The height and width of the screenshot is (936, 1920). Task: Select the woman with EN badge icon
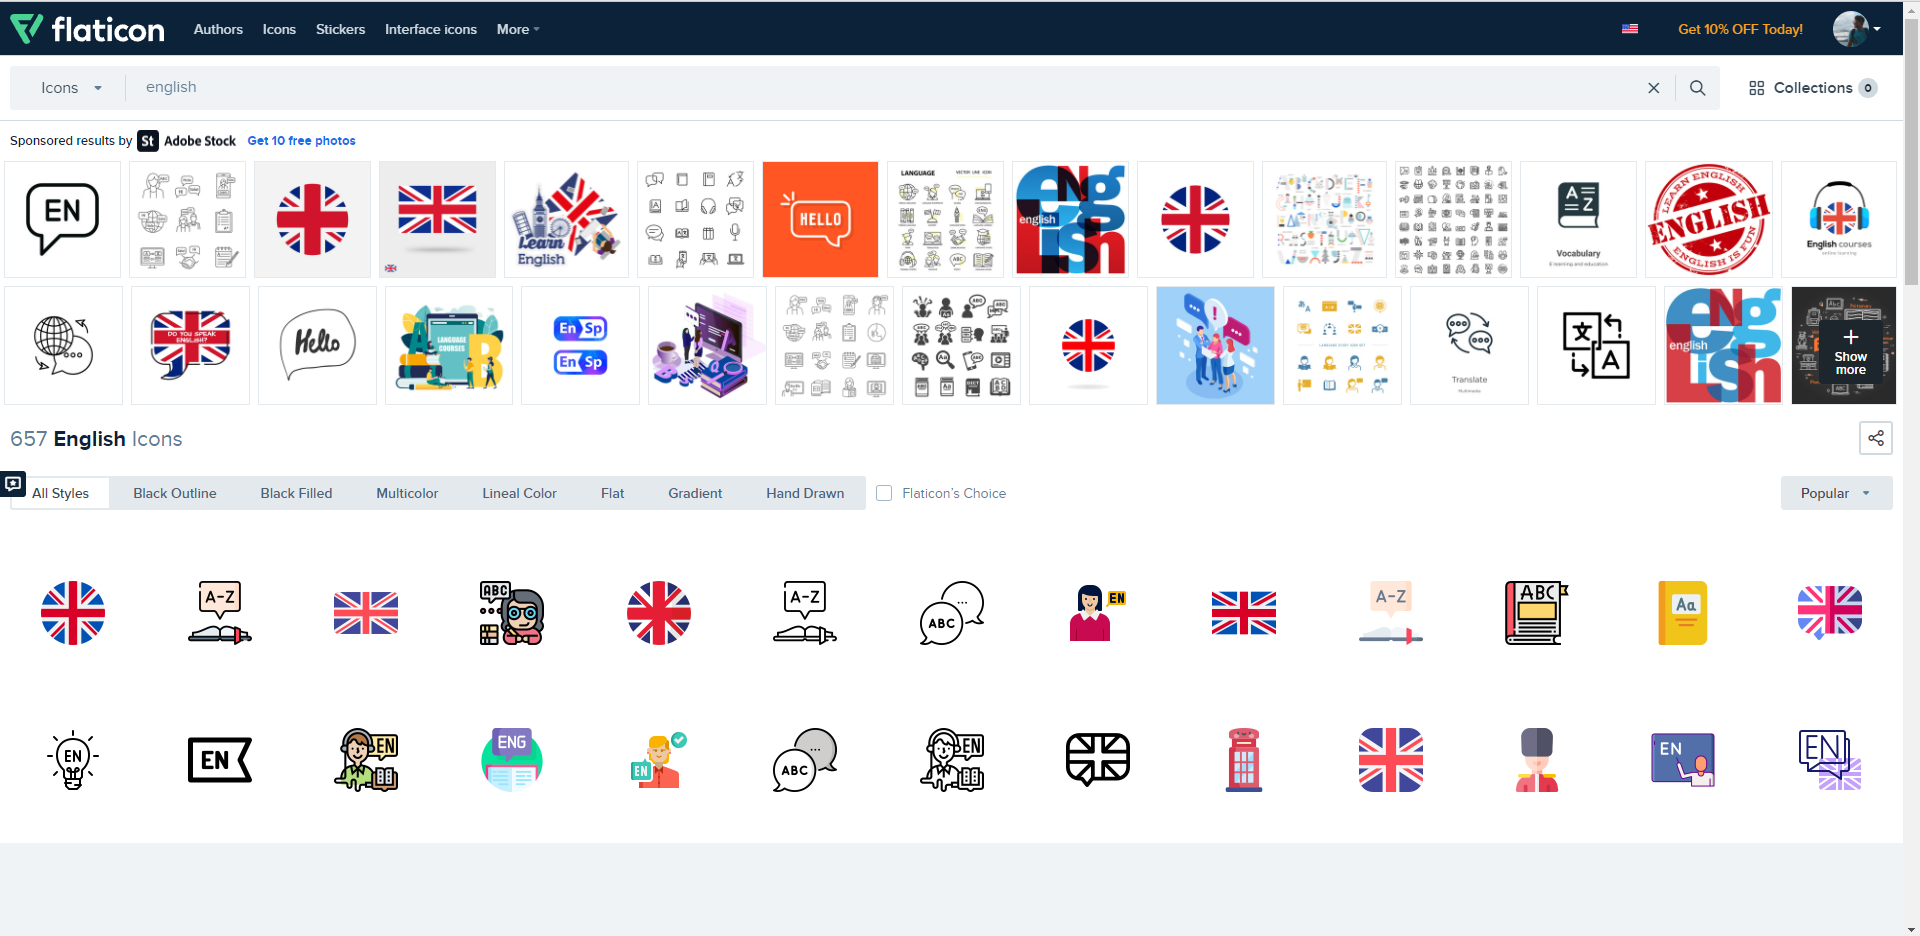(x=1097, y=613)
